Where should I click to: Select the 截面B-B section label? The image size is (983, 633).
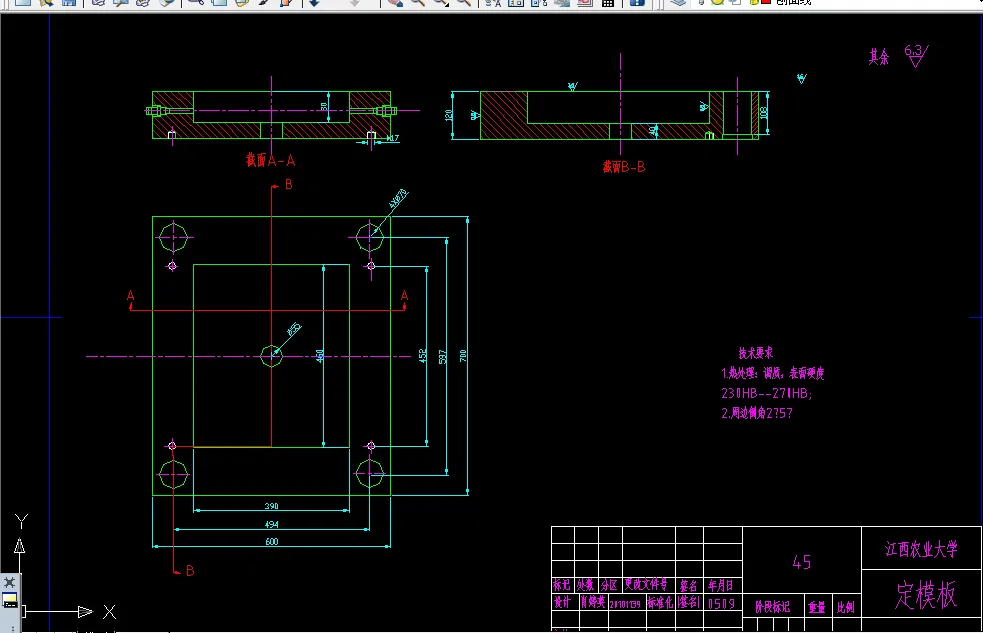(624, 167)
